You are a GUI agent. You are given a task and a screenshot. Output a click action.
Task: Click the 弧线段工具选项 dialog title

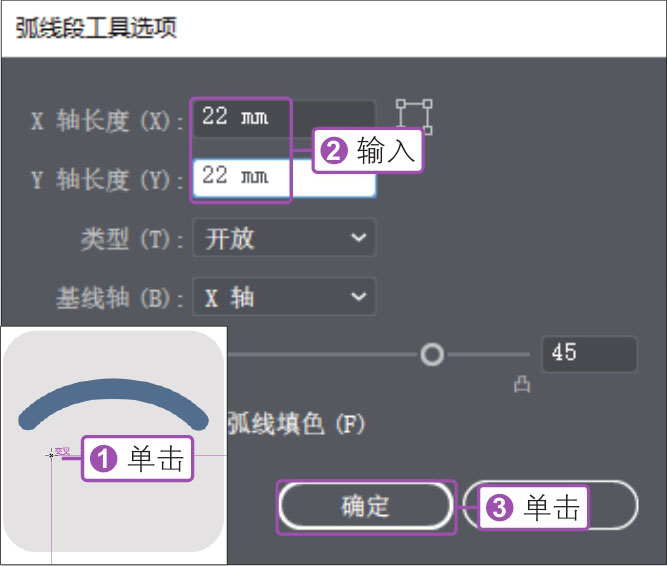click(96, 28)
